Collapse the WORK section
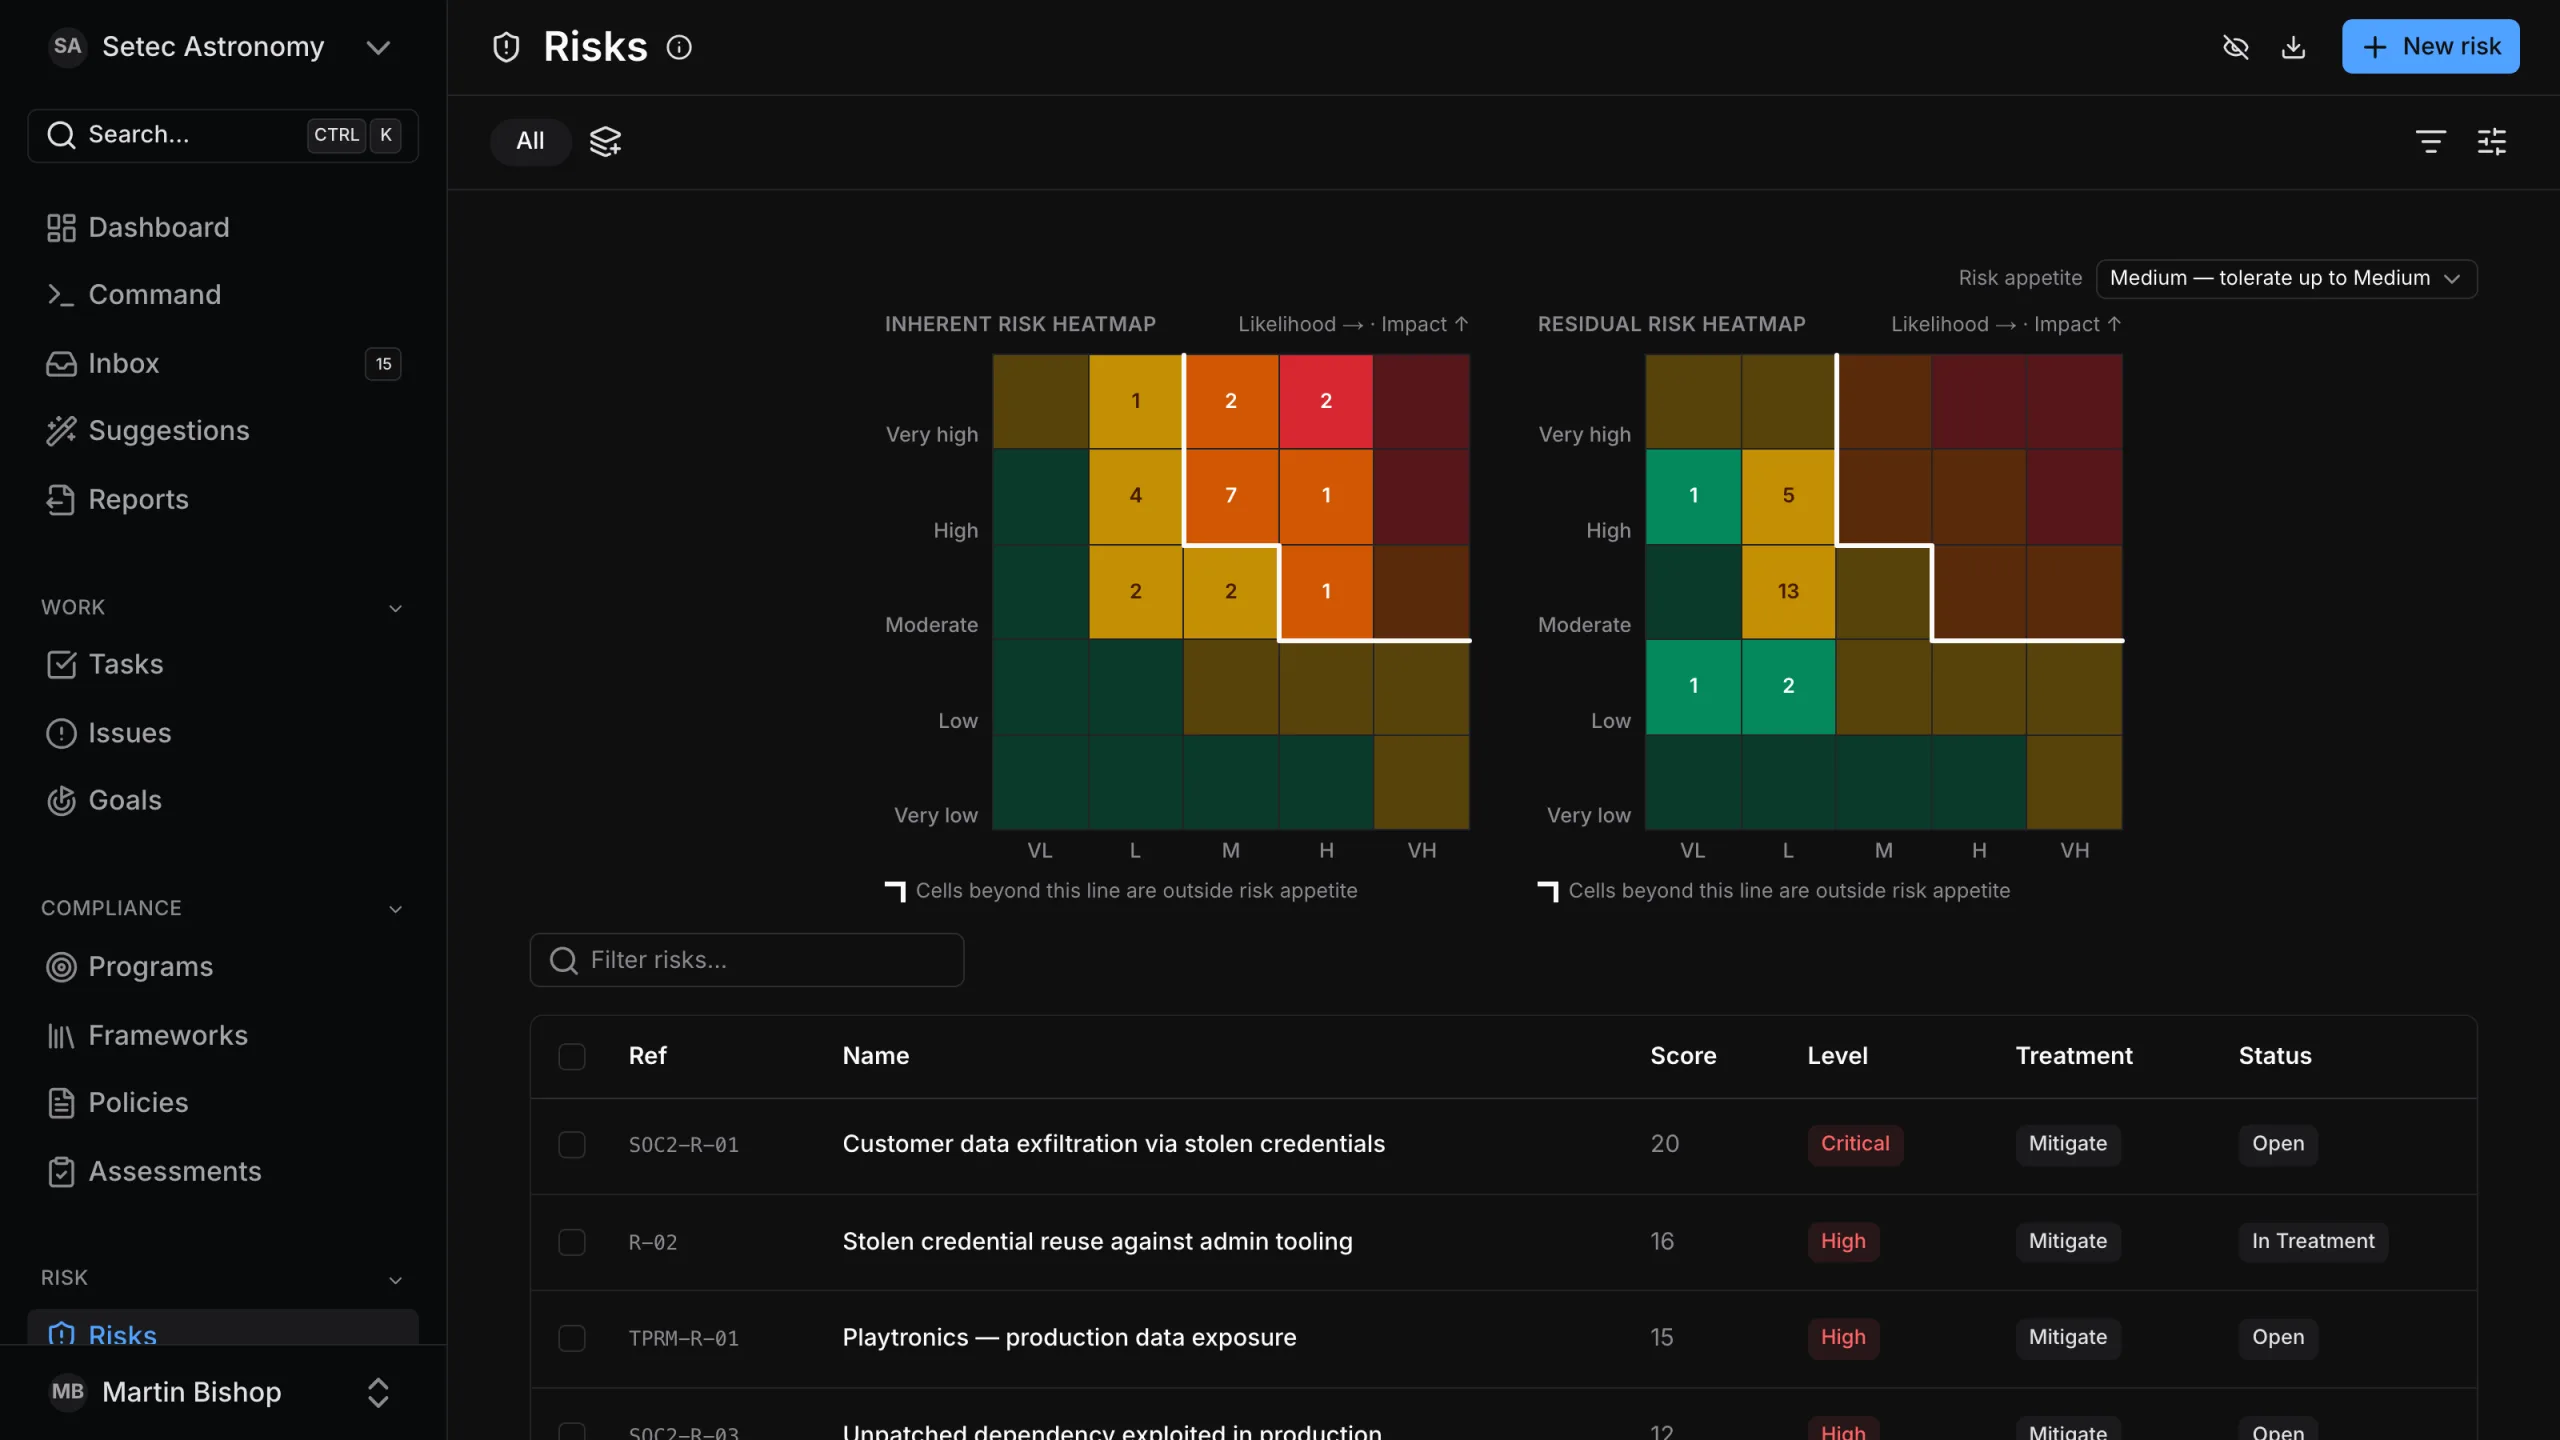 pyautogui.click(x=395, y=608)
